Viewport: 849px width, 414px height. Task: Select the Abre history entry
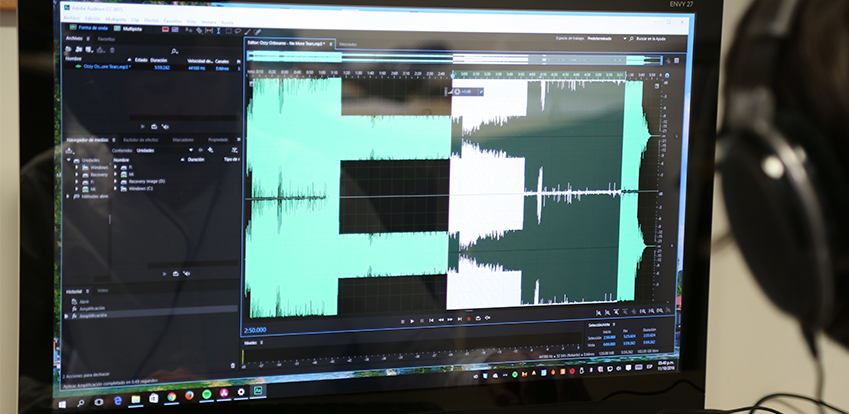click(x=84, y=301)
